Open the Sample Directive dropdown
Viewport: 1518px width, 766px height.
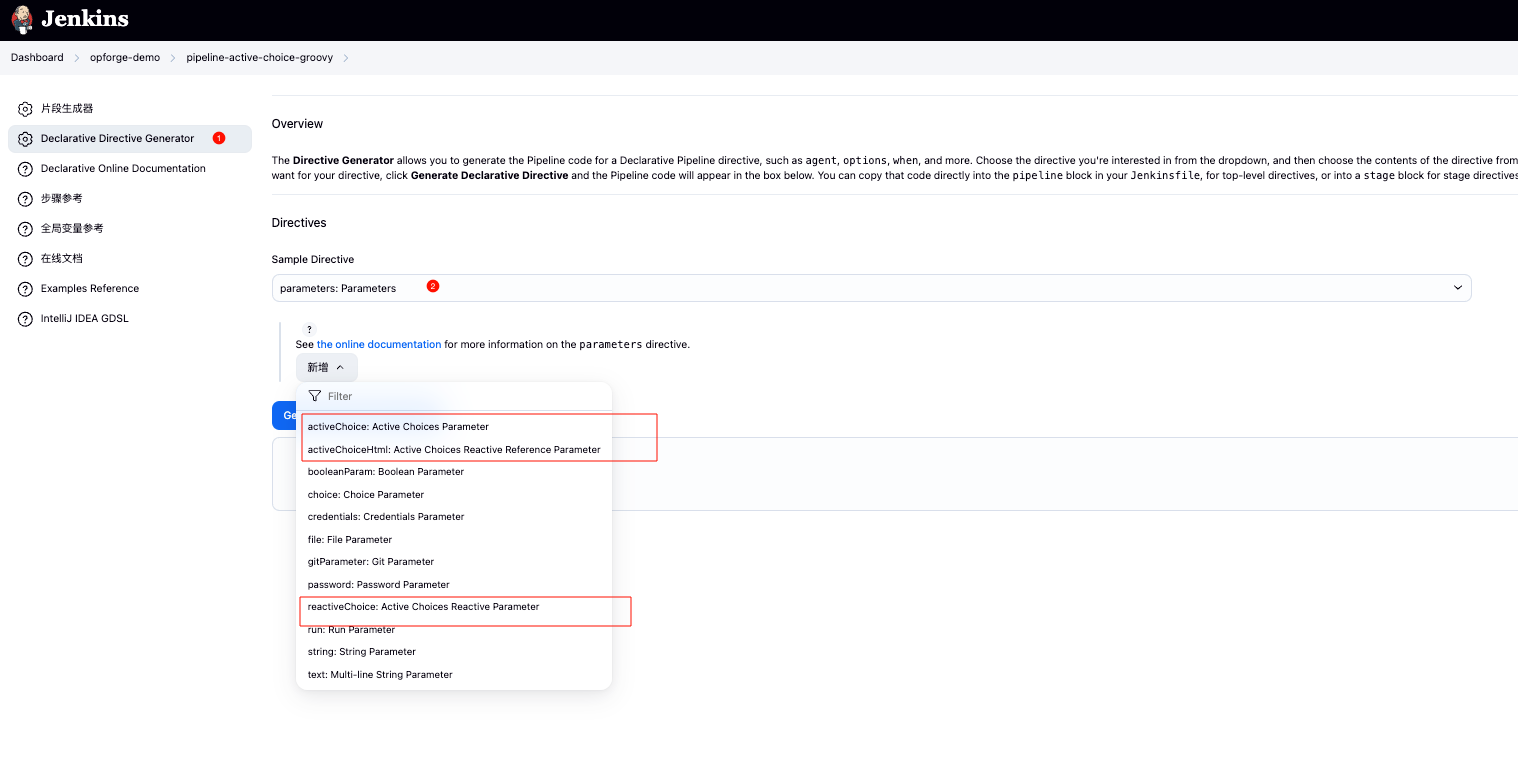click(x=870, y=288)
